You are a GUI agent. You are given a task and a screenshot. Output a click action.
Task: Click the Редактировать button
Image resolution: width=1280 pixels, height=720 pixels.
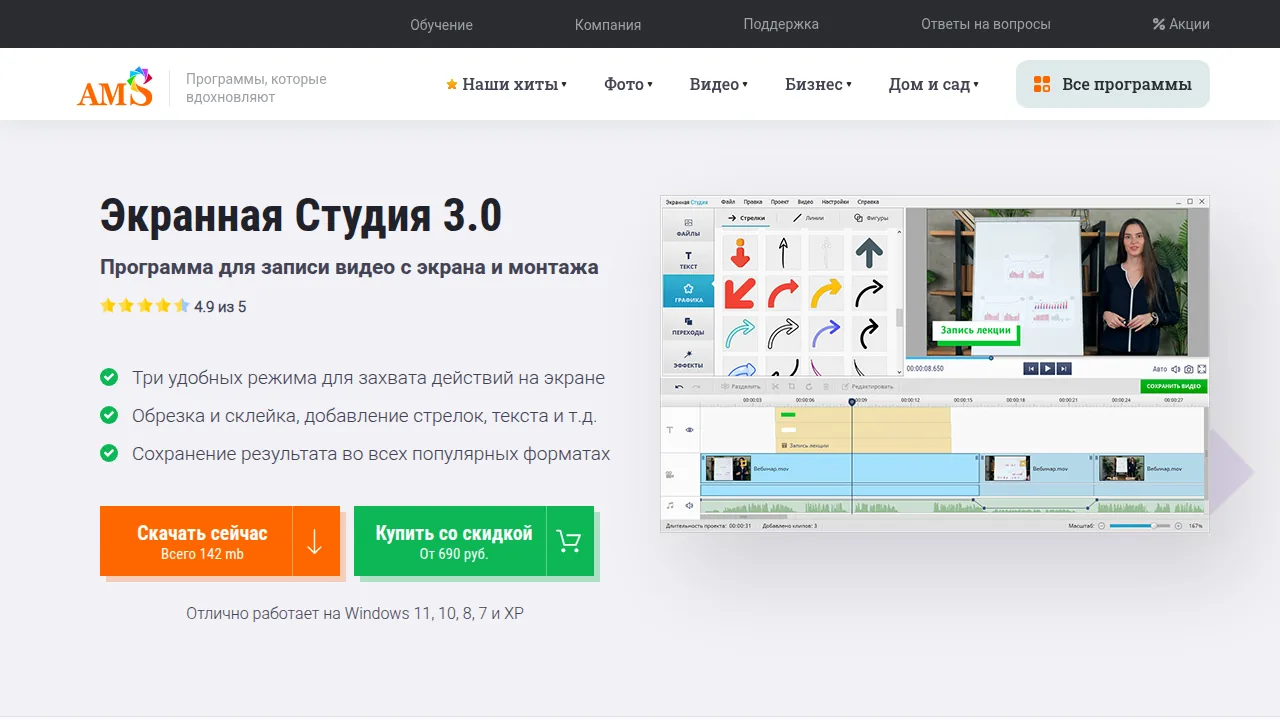click(867, 386)
